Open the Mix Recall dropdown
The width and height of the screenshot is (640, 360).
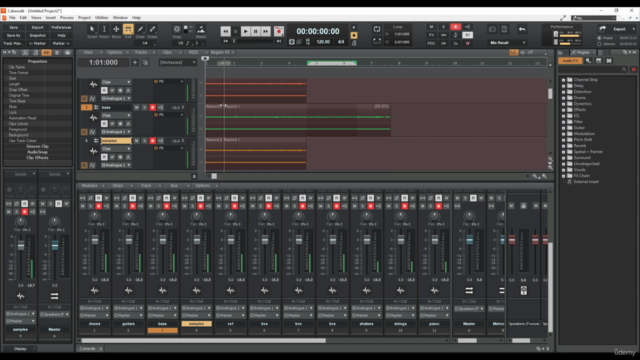click(x=508, y=42)
